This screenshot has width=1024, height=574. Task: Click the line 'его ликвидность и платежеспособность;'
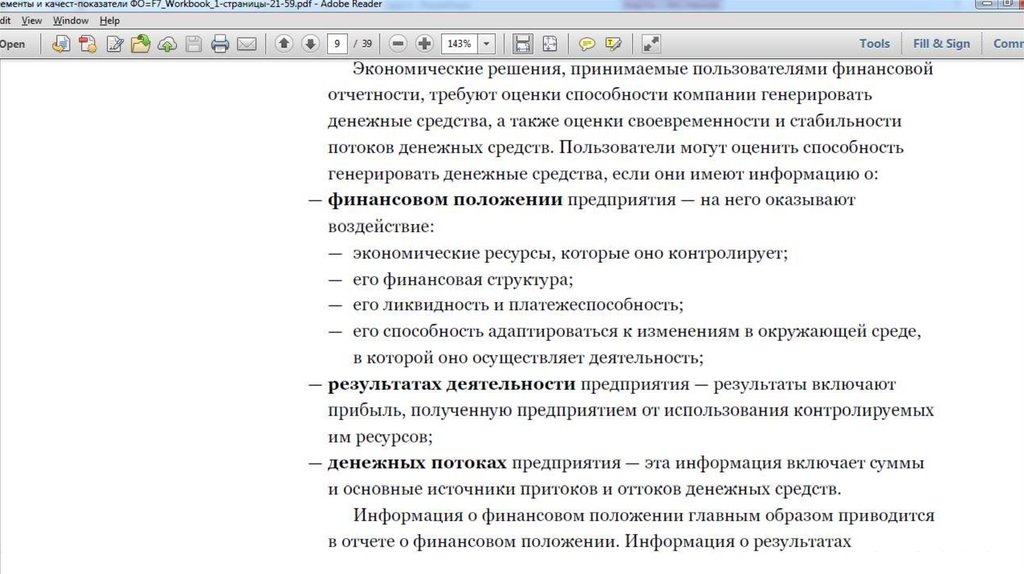[518, 305]
